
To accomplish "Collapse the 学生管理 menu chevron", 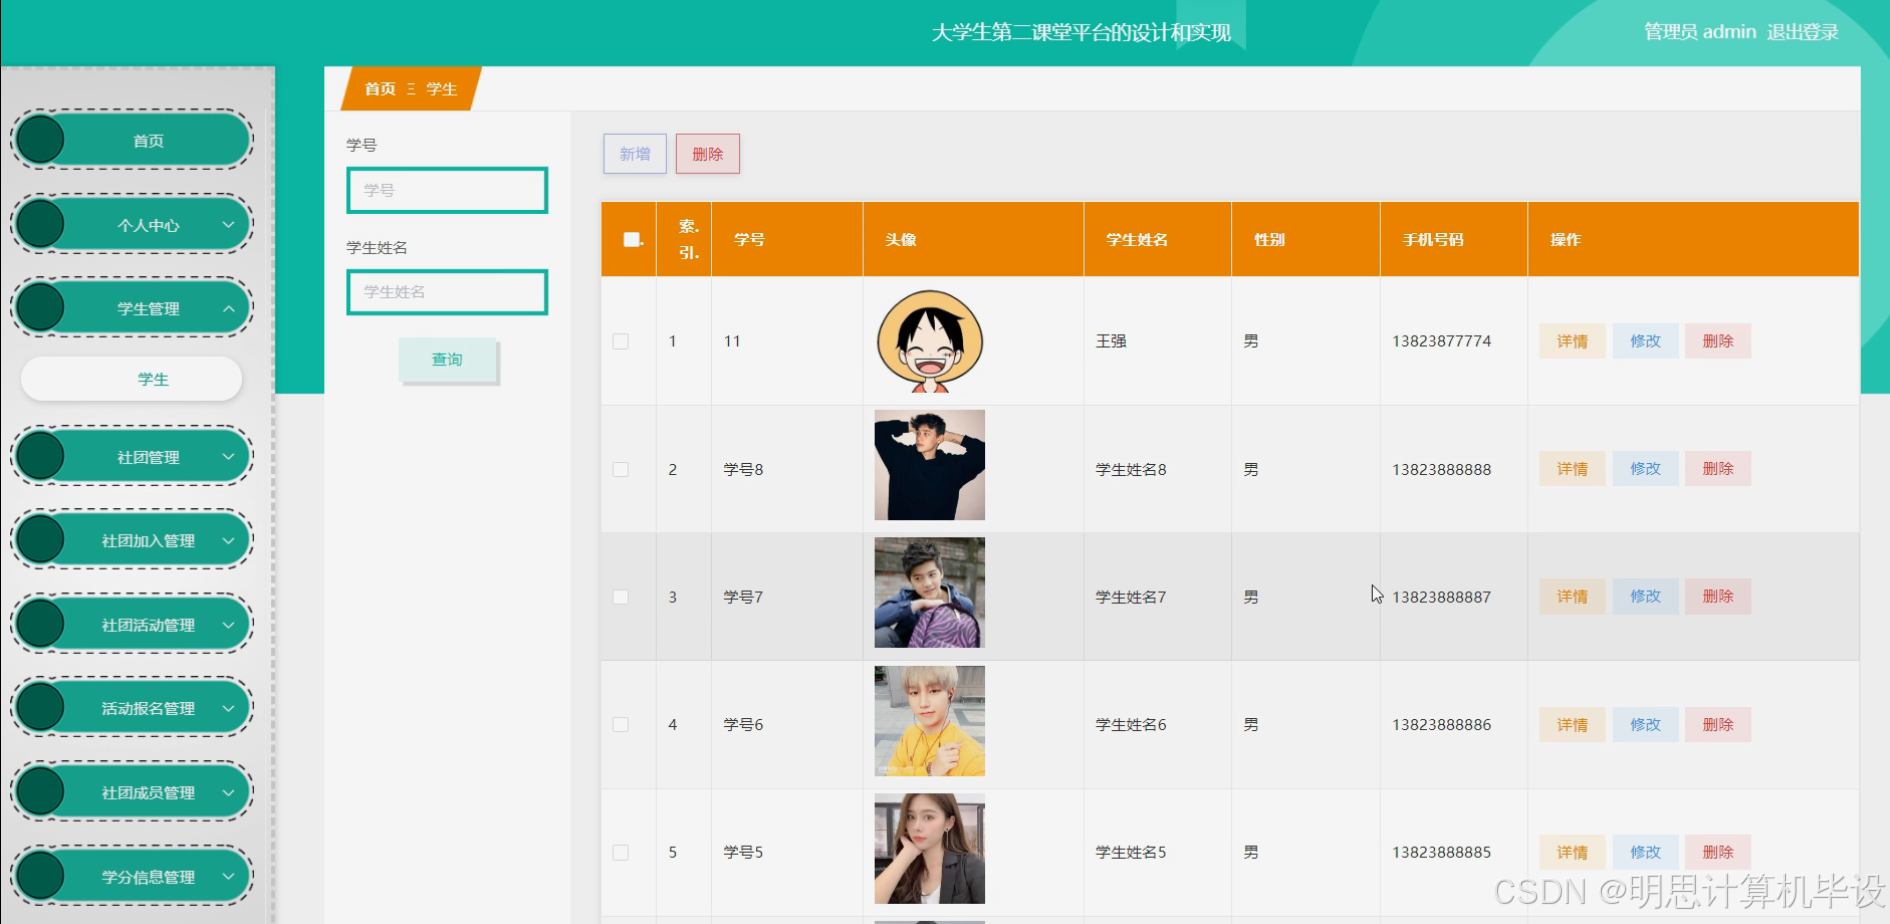I will [228, 308].
